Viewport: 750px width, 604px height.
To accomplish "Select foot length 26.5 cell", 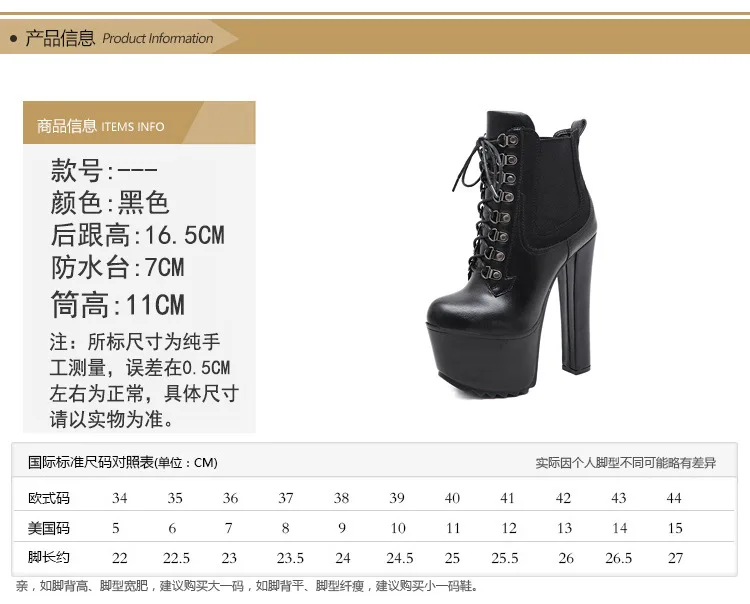I will point(618,558).
